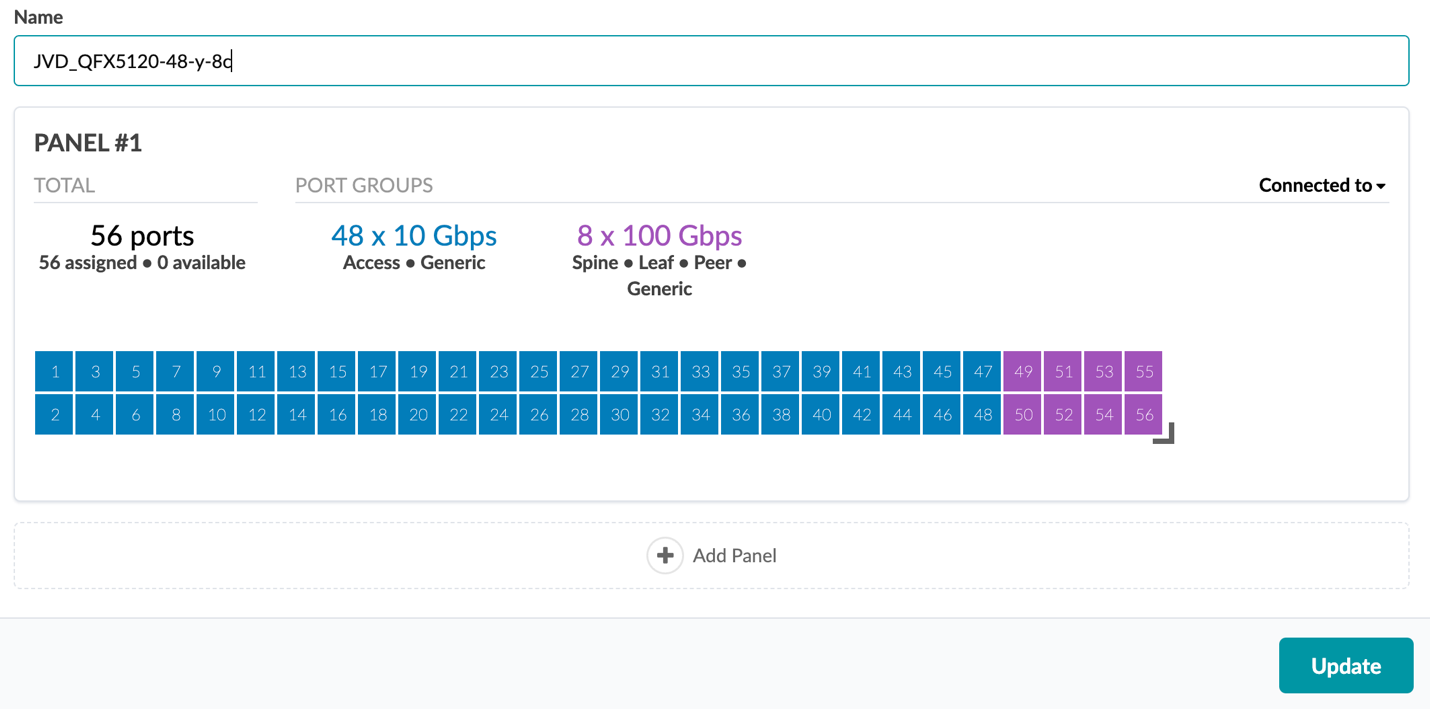Viewport: 1430px width, 709px height.
Task: Click the Name input field
Action: click(x=710, y=61)
